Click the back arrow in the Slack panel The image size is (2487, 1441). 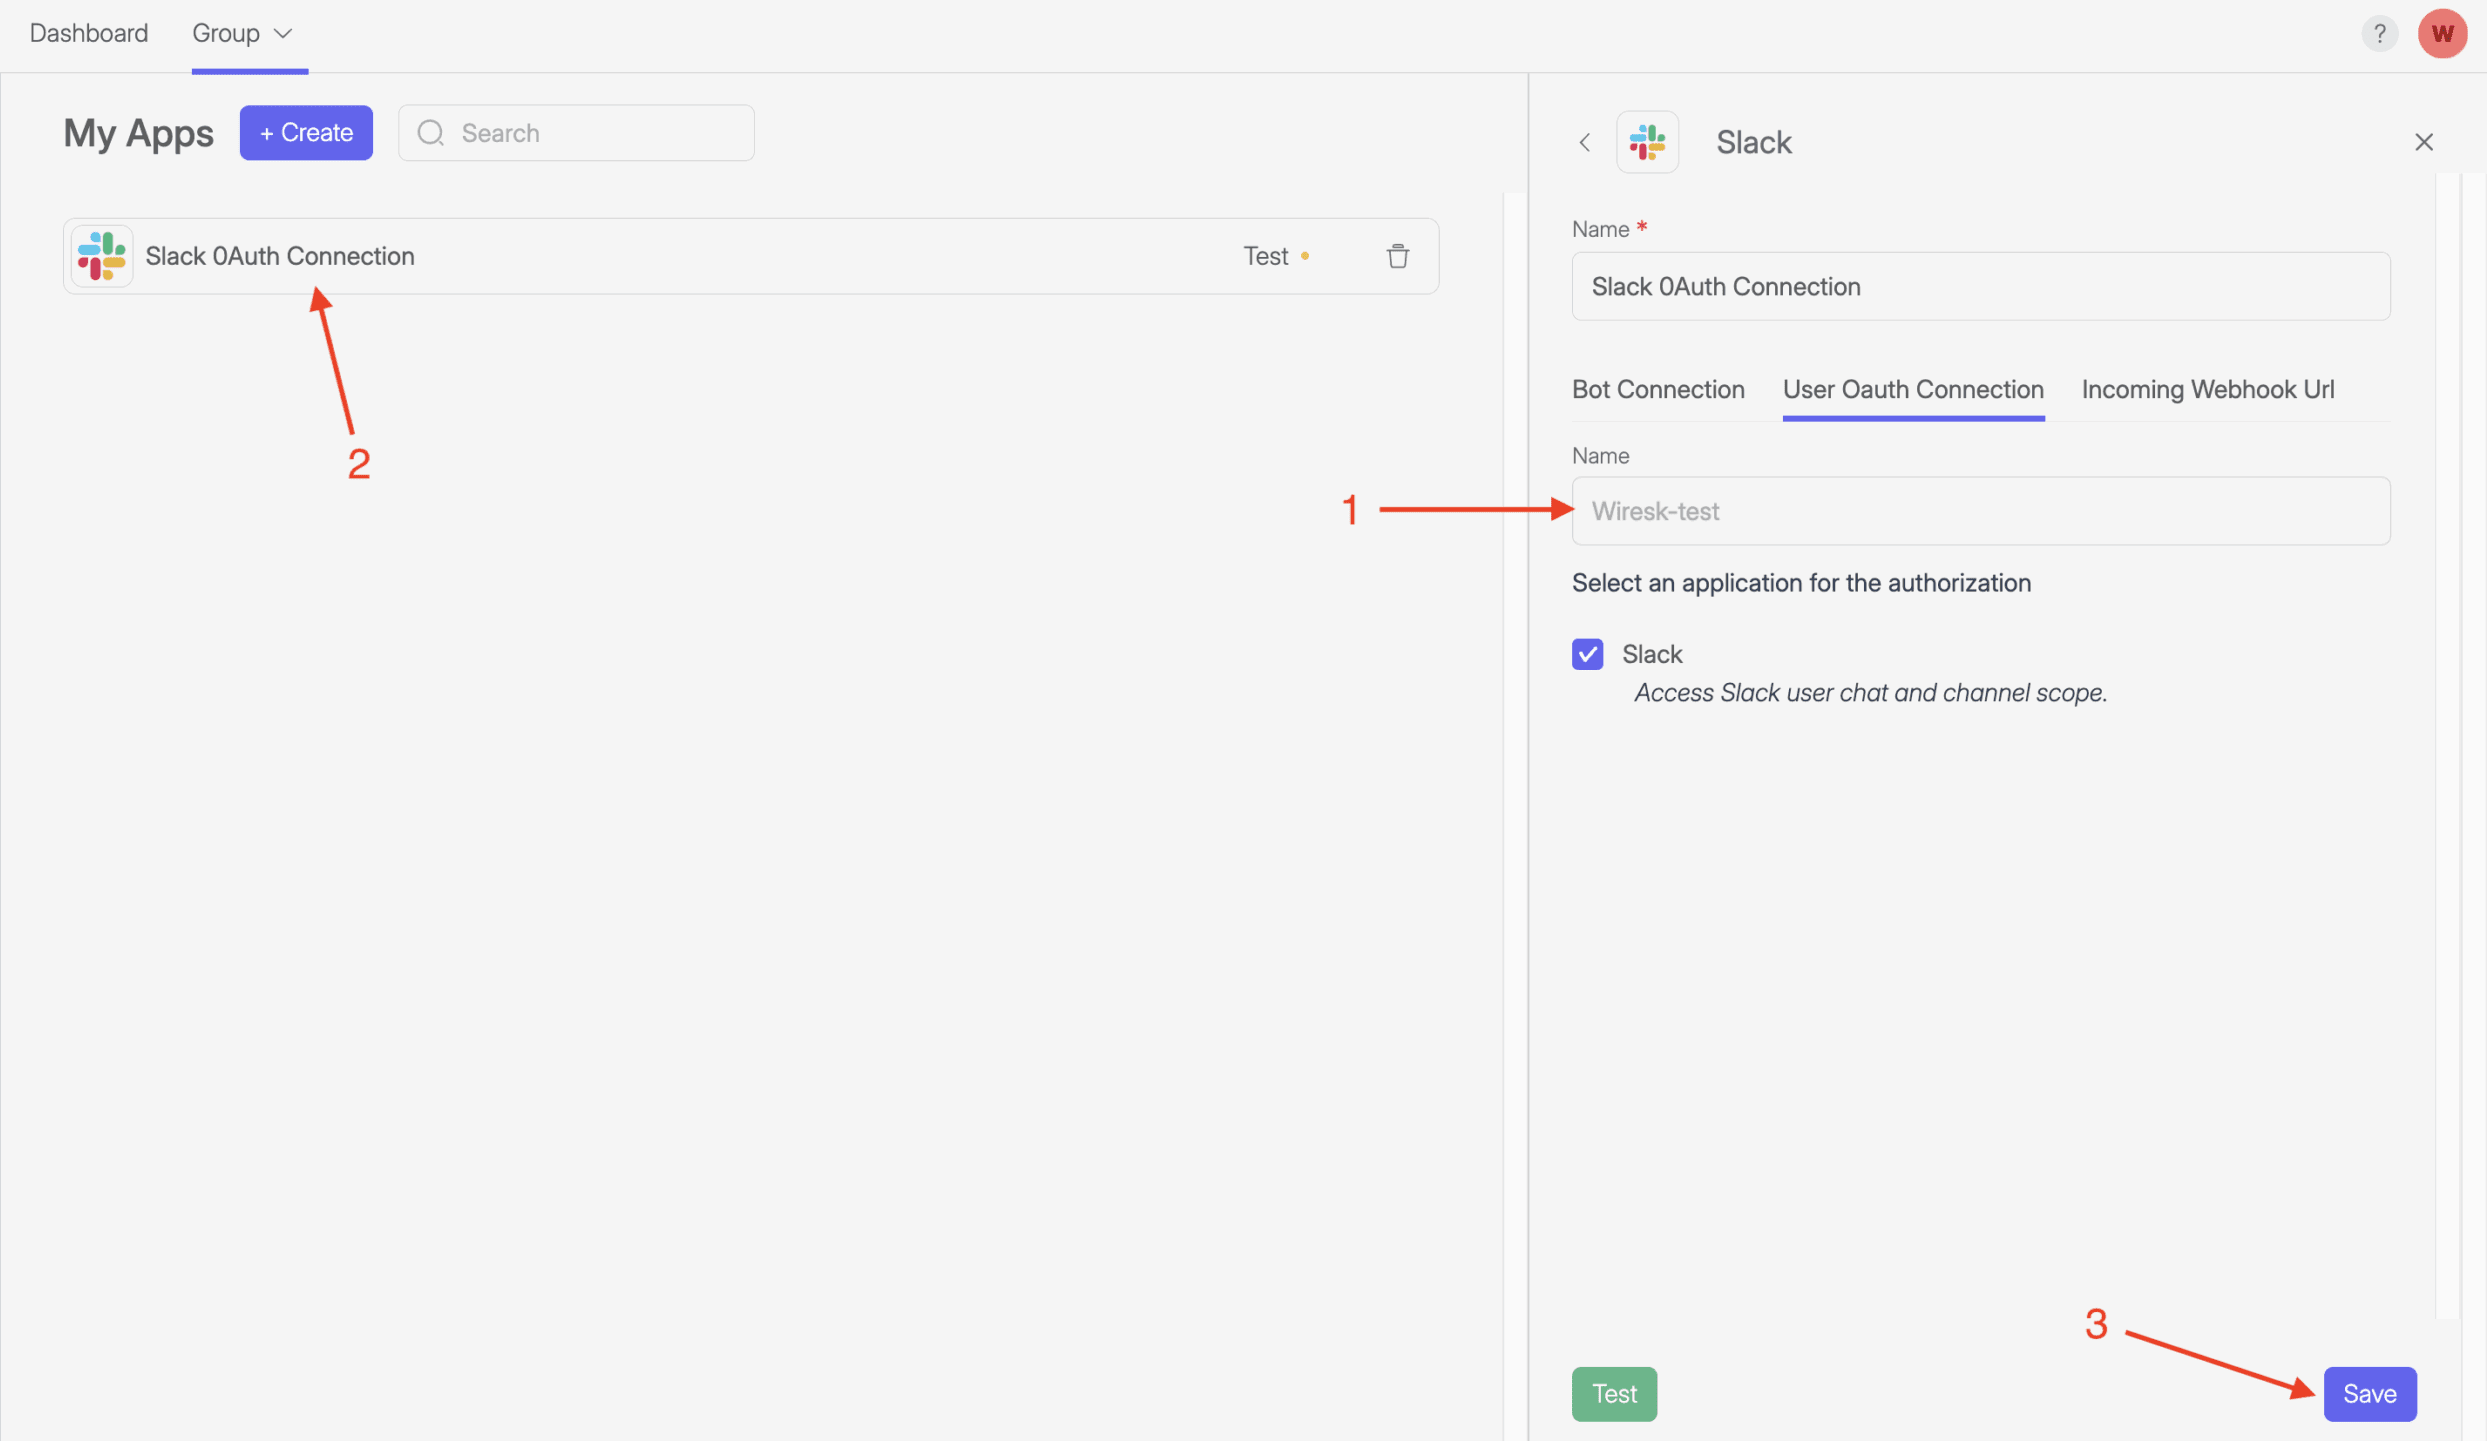1584,142
